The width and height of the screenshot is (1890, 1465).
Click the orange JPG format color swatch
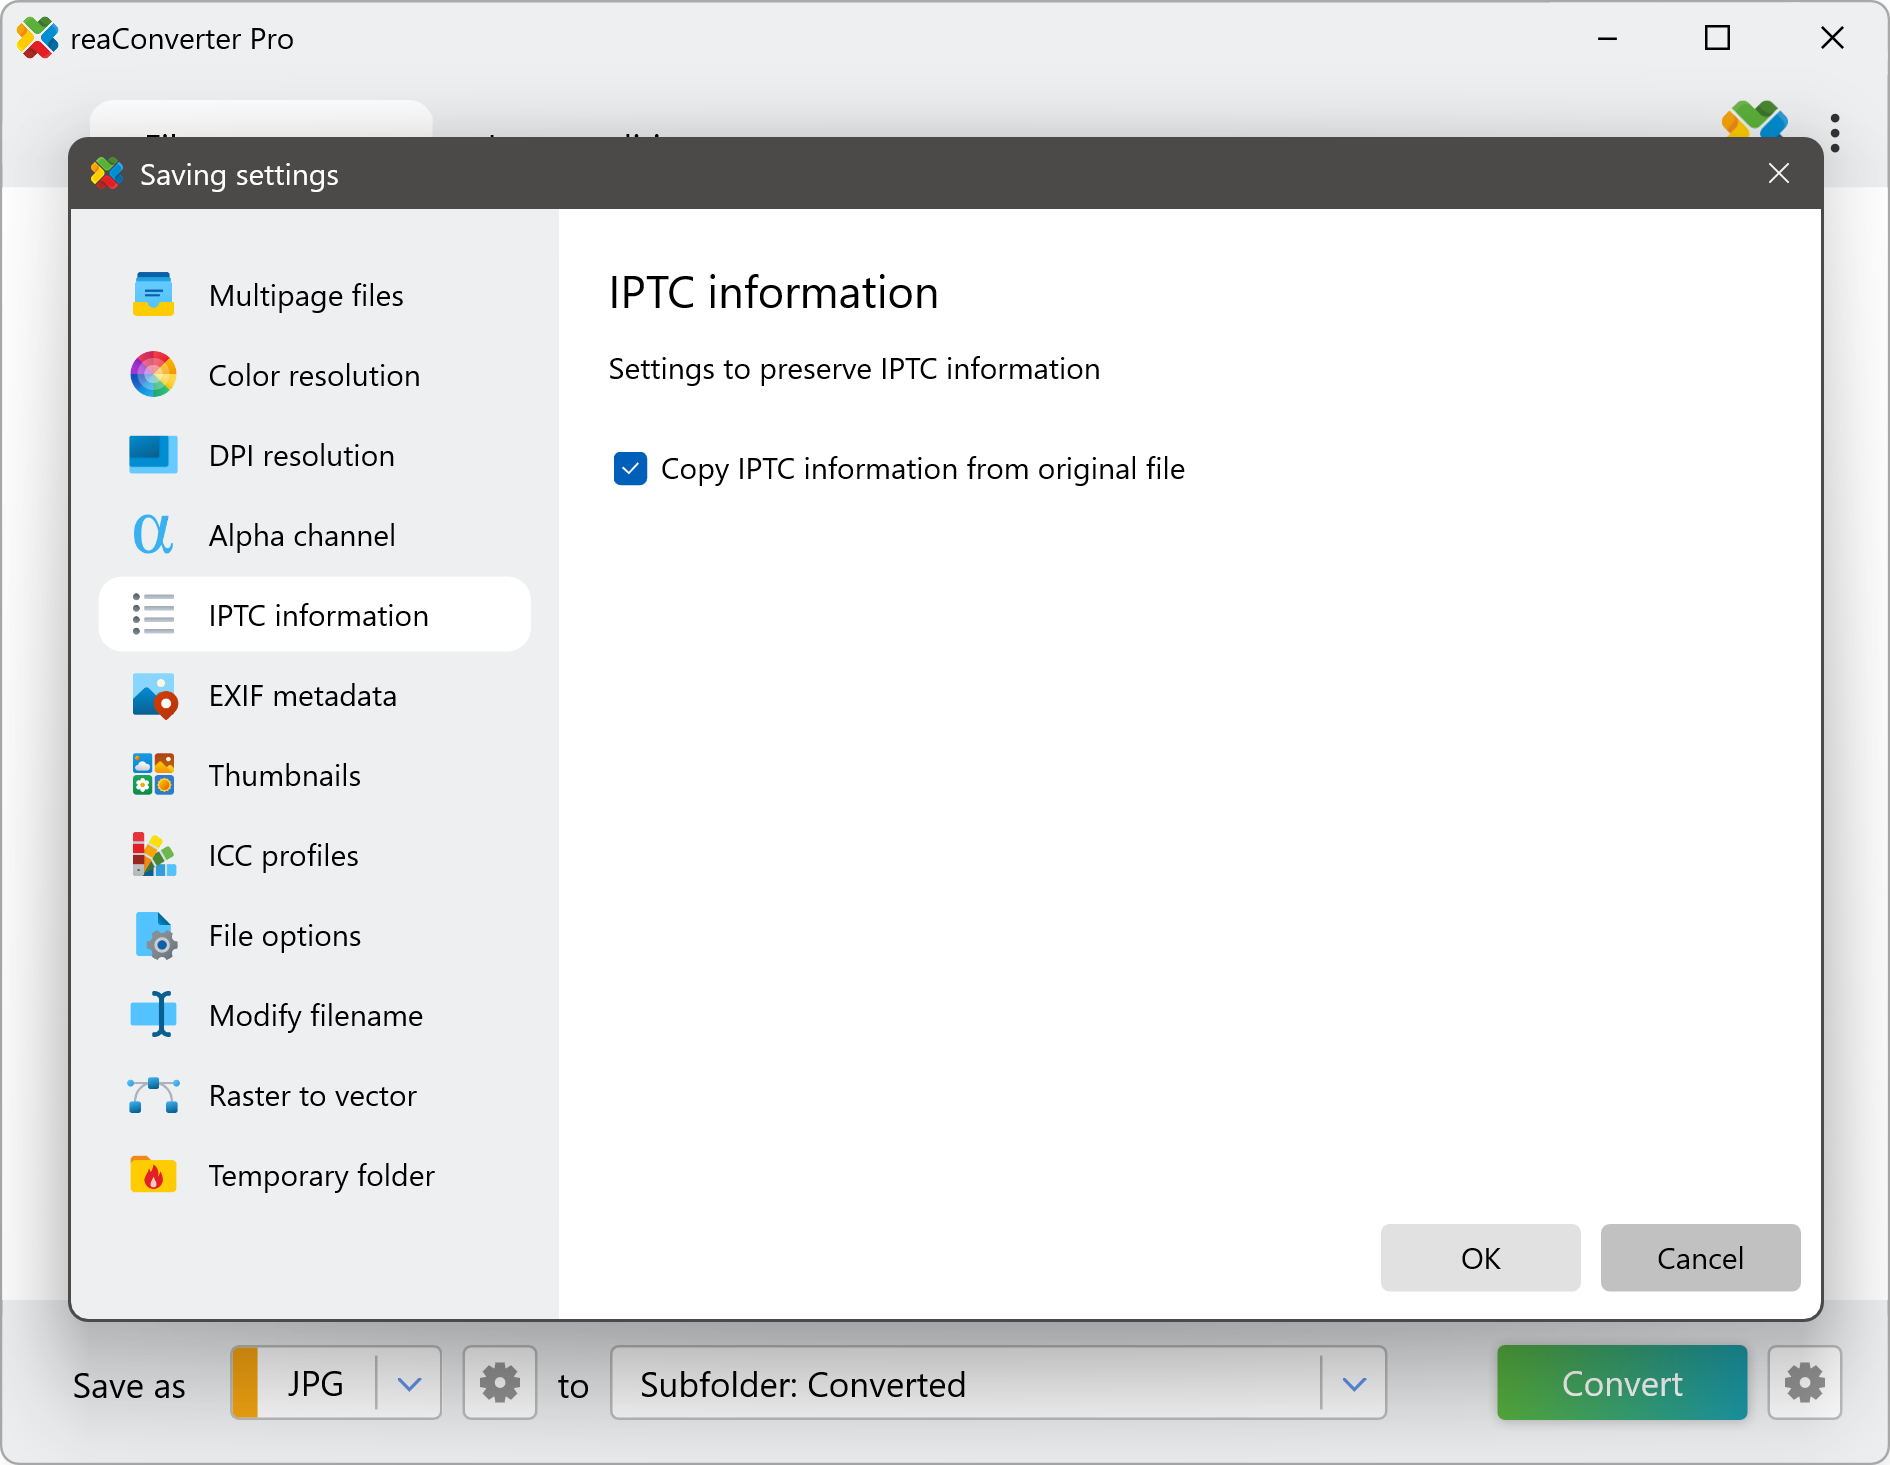click(245, 1384)
